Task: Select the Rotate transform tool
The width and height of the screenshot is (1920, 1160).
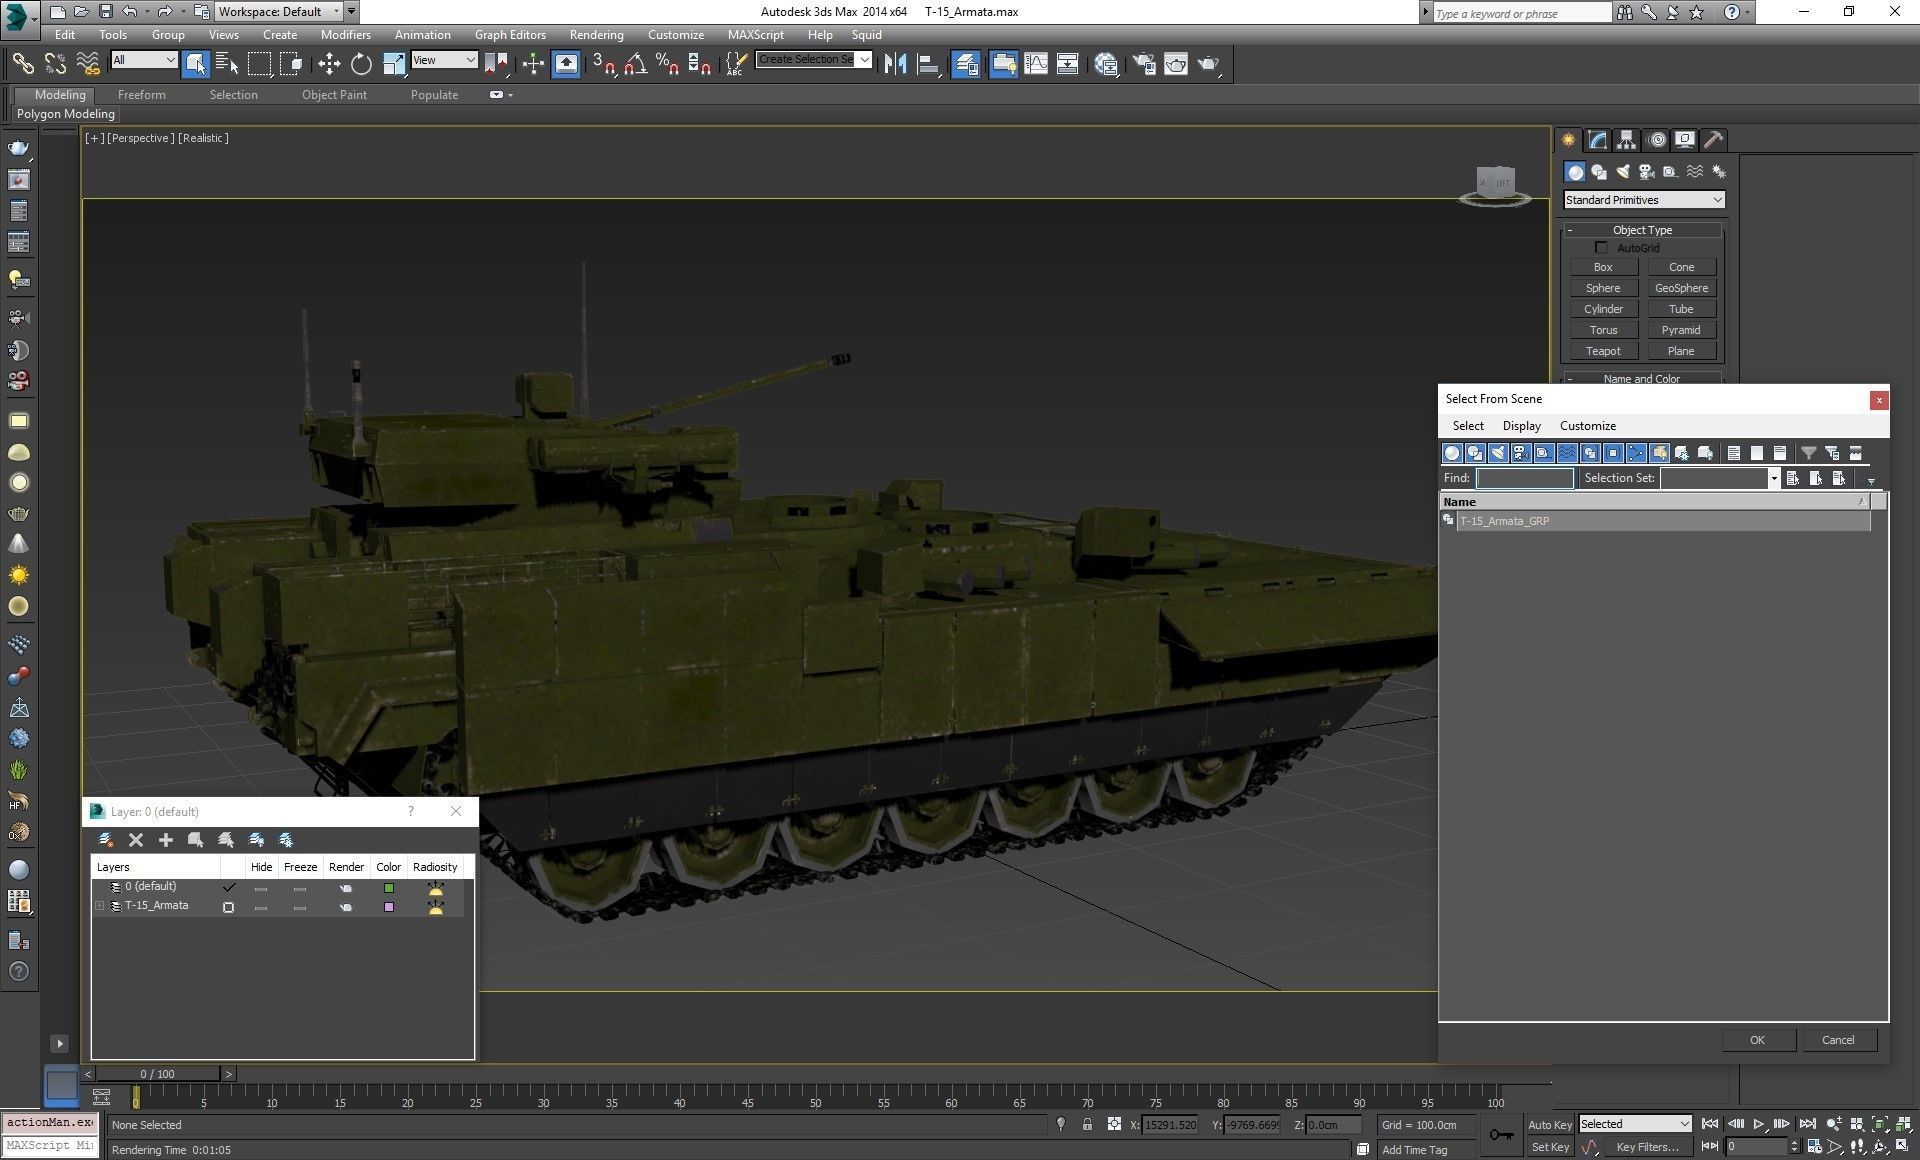Action: (x=361, y=64)
